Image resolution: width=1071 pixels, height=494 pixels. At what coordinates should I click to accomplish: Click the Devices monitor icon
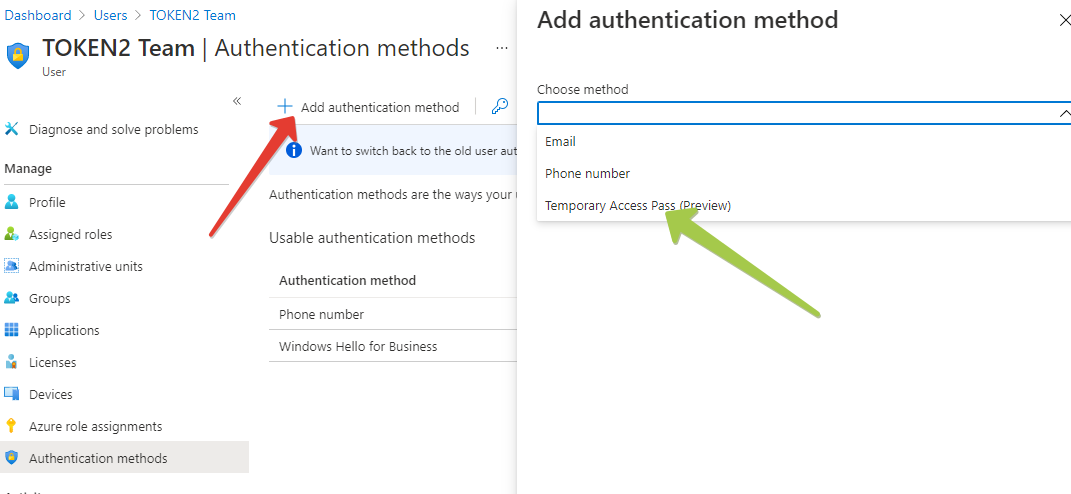pos(12,394)
